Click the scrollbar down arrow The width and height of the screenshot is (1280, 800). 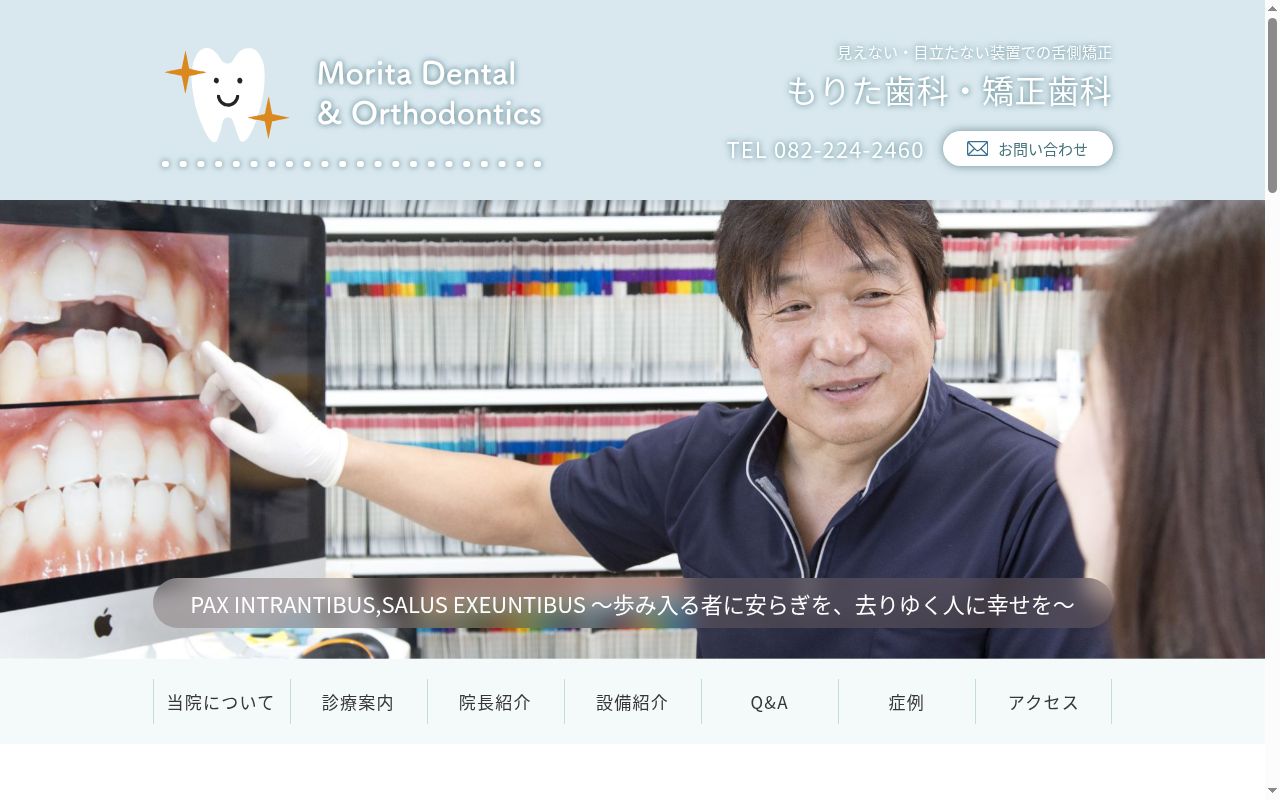point(1272,792)
